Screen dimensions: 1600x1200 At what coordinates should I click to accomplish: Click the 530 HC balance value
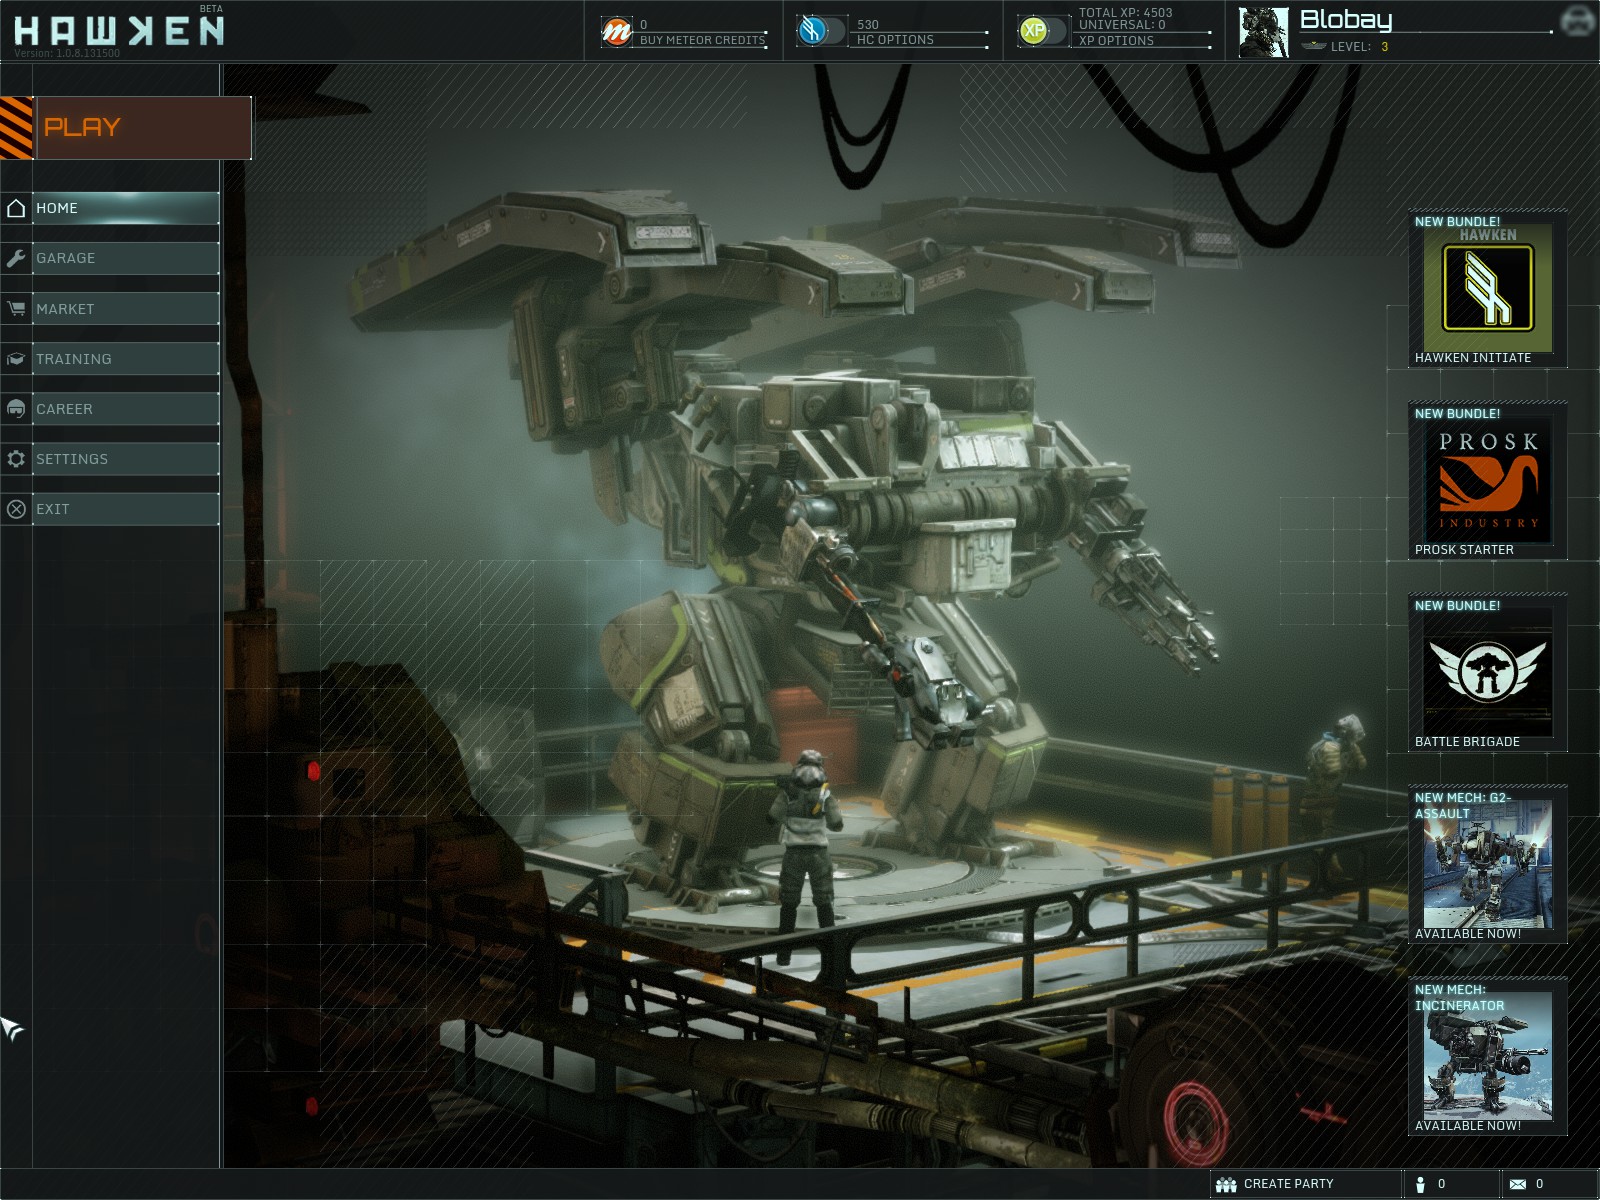pos(868,25)
